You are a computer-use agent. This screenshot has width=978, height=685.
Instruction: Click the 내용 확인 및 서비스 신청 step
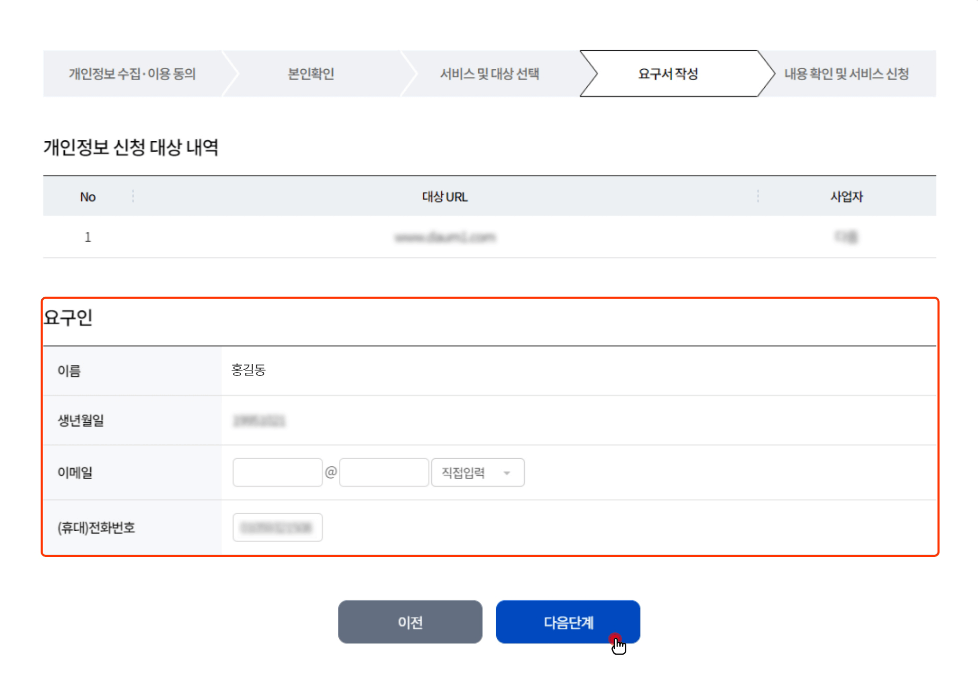[850, 73]
